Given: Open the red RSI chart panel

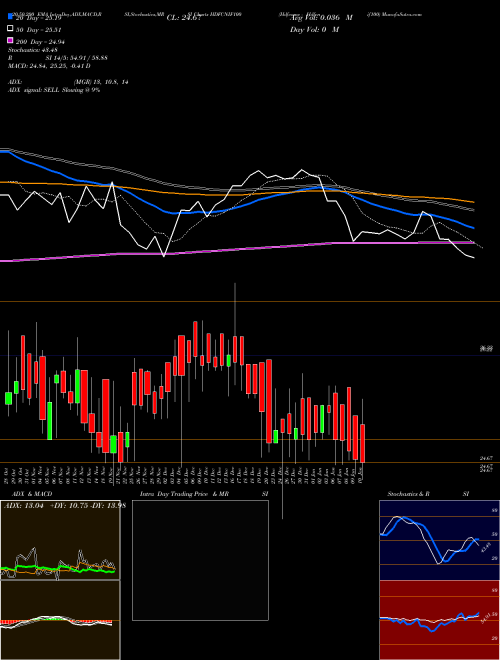Looking at the screenshot, I should [x=439, y=620].
